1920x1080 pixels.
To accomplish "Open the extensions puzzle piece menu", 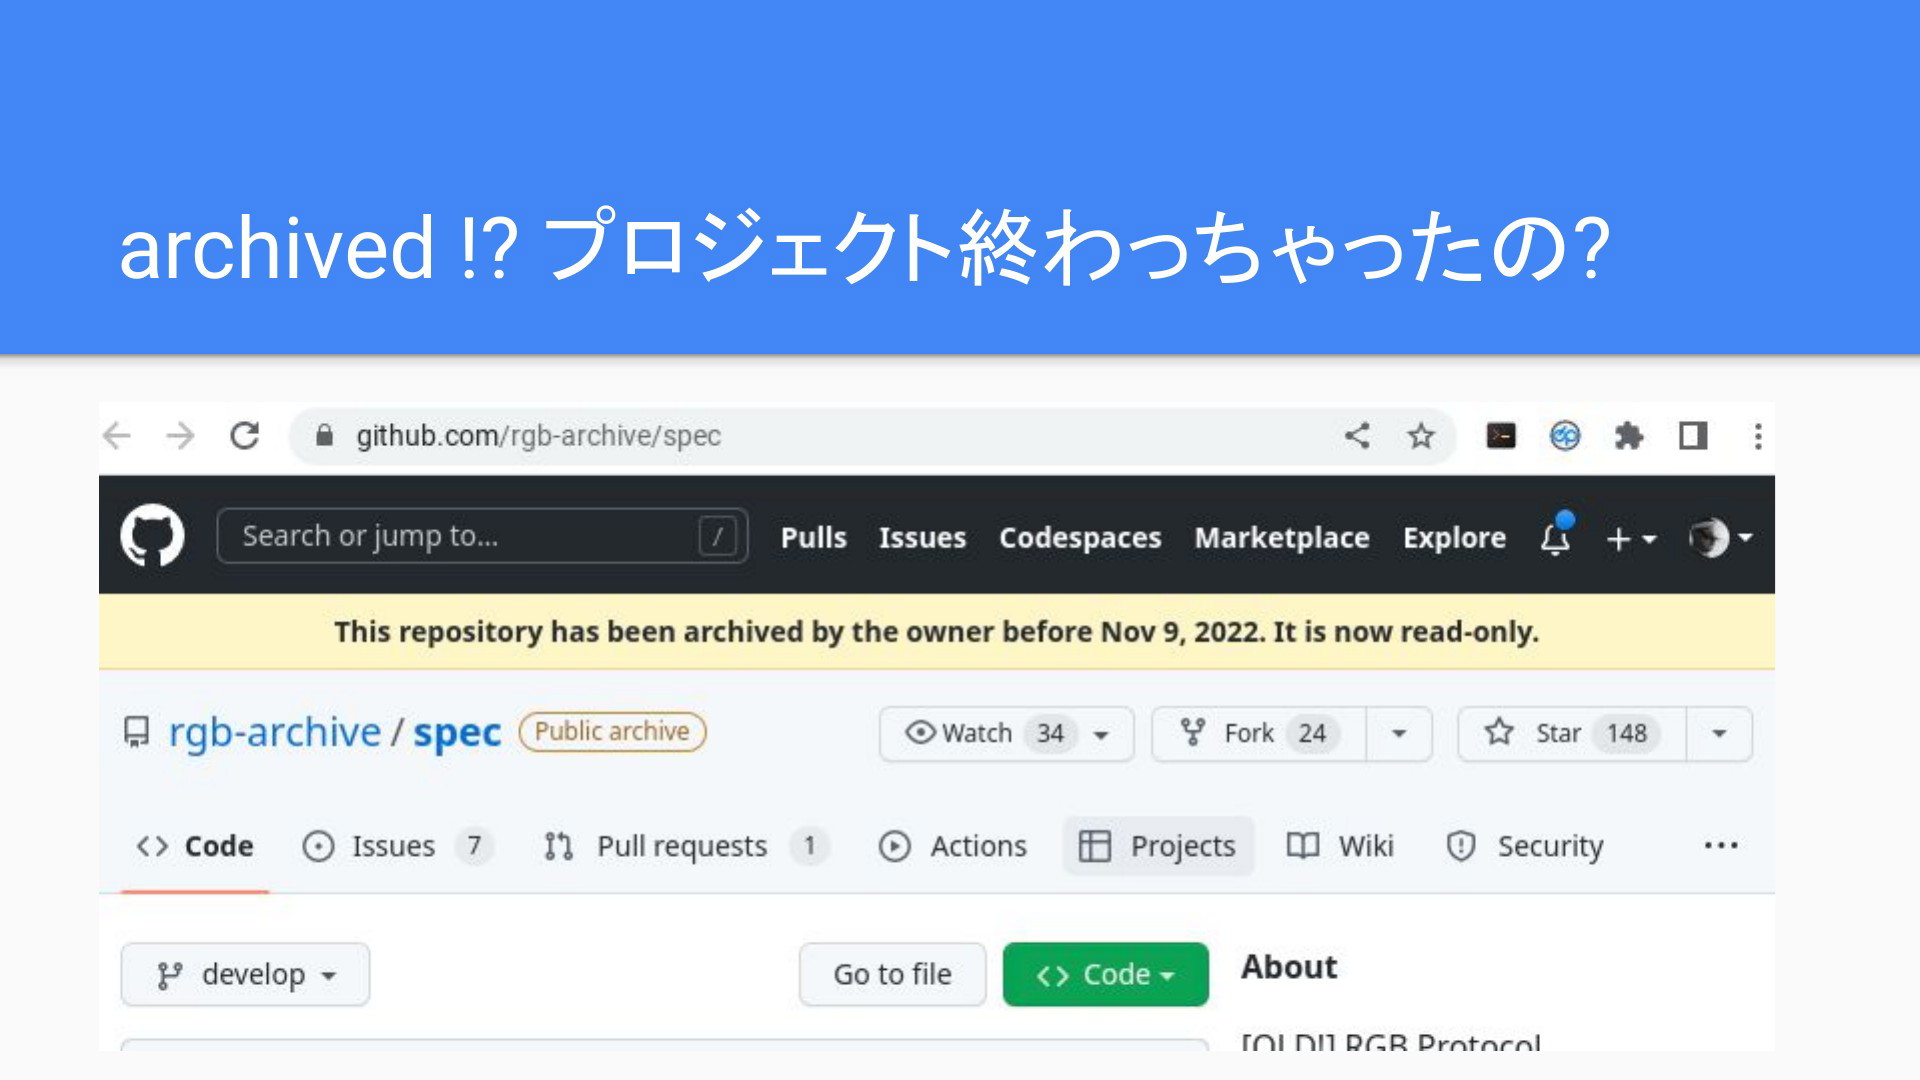I will [1629, 436].
